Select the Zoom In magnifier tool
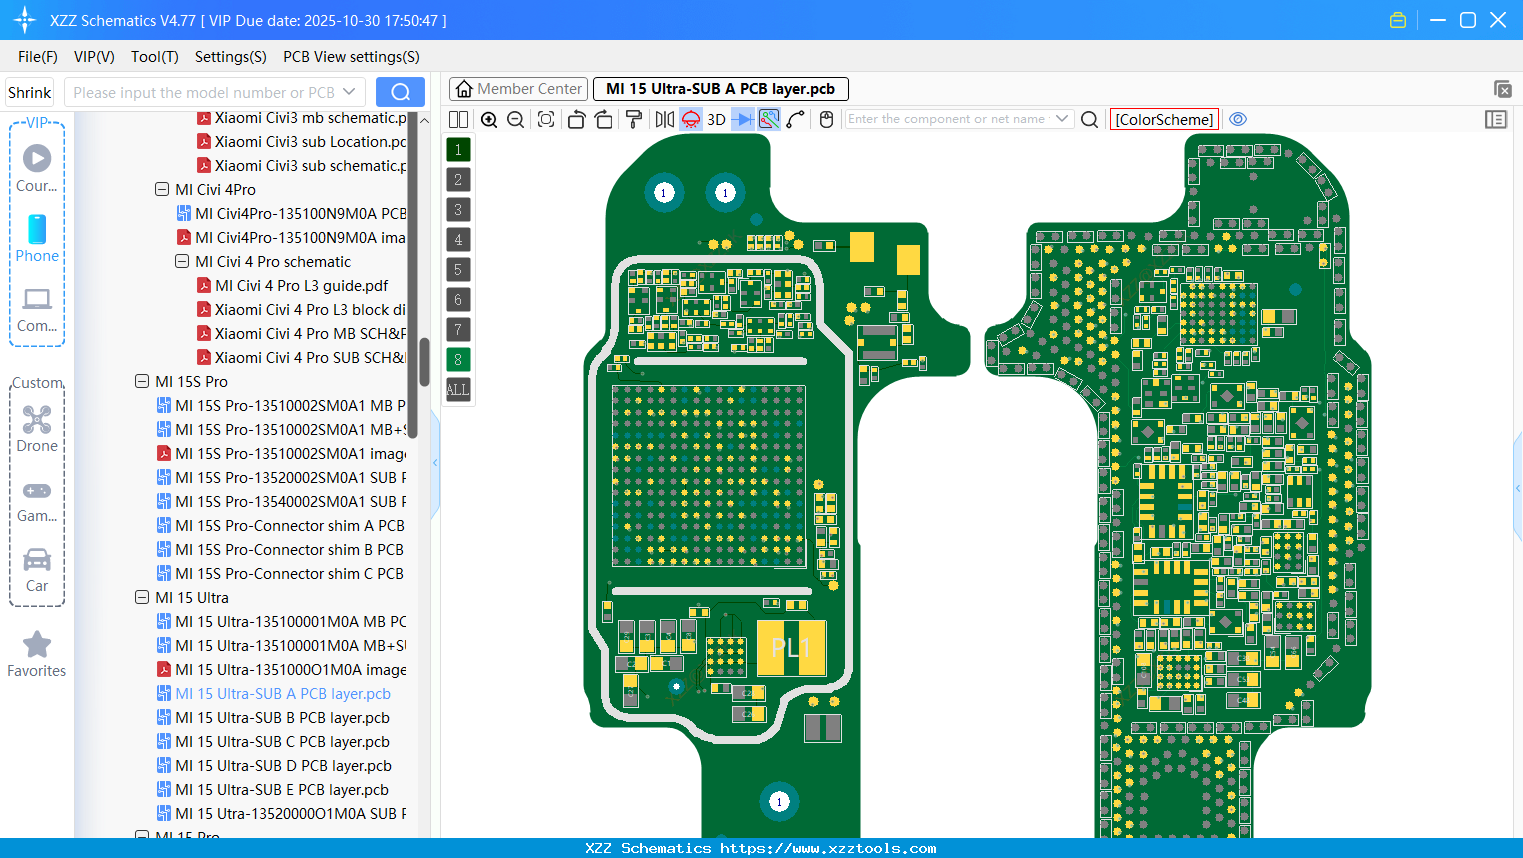Screen dimensions: 1523x858 (489, 119)
